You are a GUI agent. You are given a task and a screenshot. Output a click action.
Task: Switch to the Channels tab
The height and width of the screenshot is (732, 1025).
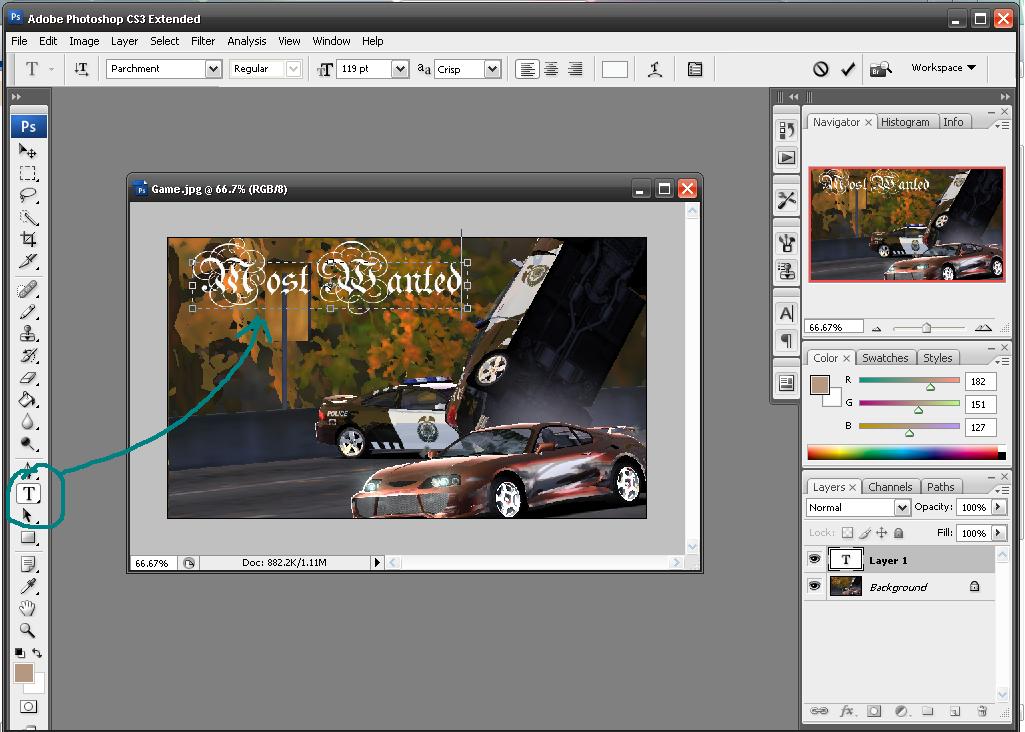pyautogui.click(x=889, y=487)
